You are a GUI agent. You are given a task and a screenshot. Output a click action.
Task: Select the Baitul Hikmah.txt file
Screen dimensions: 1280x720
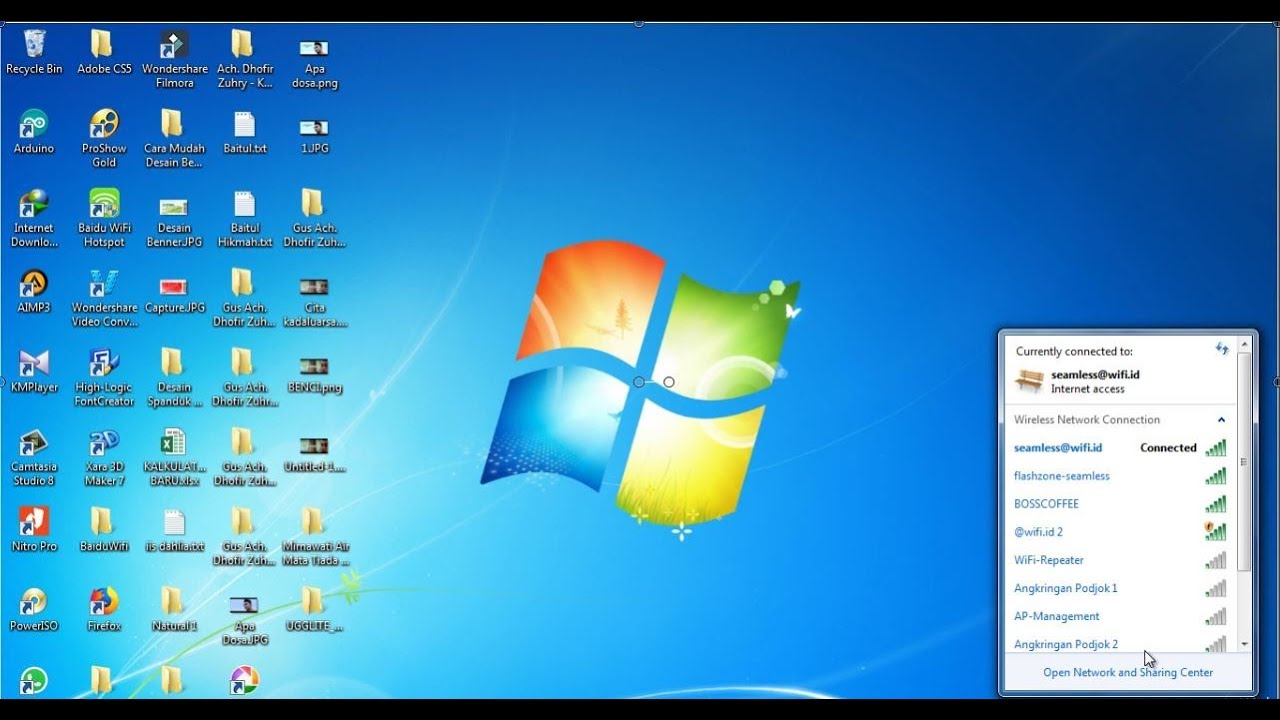pyautogui.click(x=244, y=218)
